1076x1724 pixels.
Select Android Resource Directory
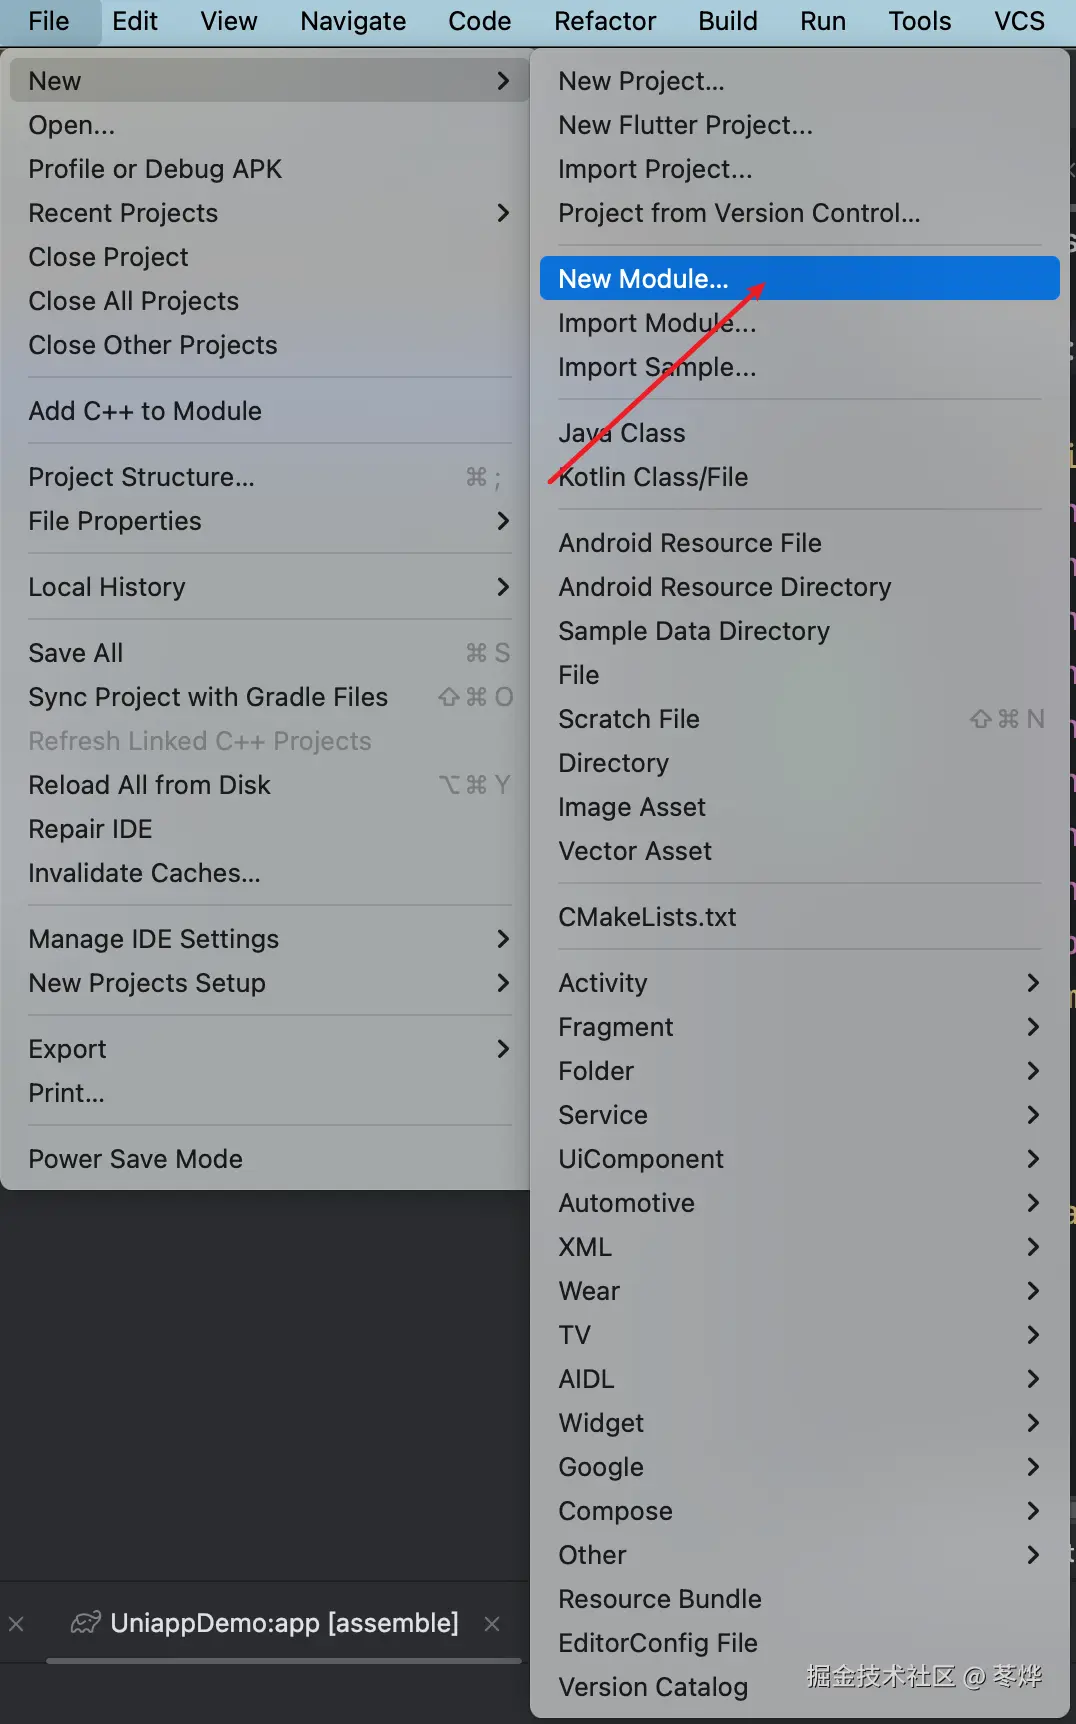pos(725,587)
